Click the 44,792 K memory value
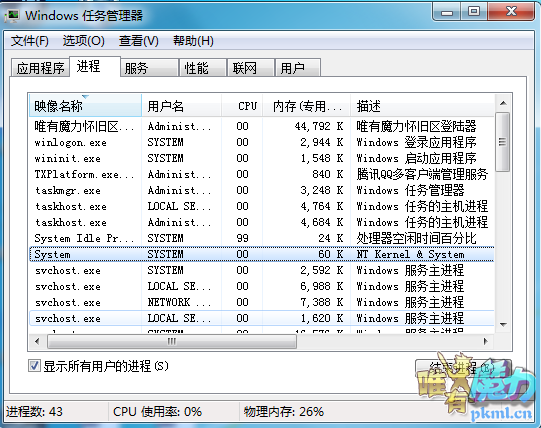The image size is (541, 428). click(319, 126)
